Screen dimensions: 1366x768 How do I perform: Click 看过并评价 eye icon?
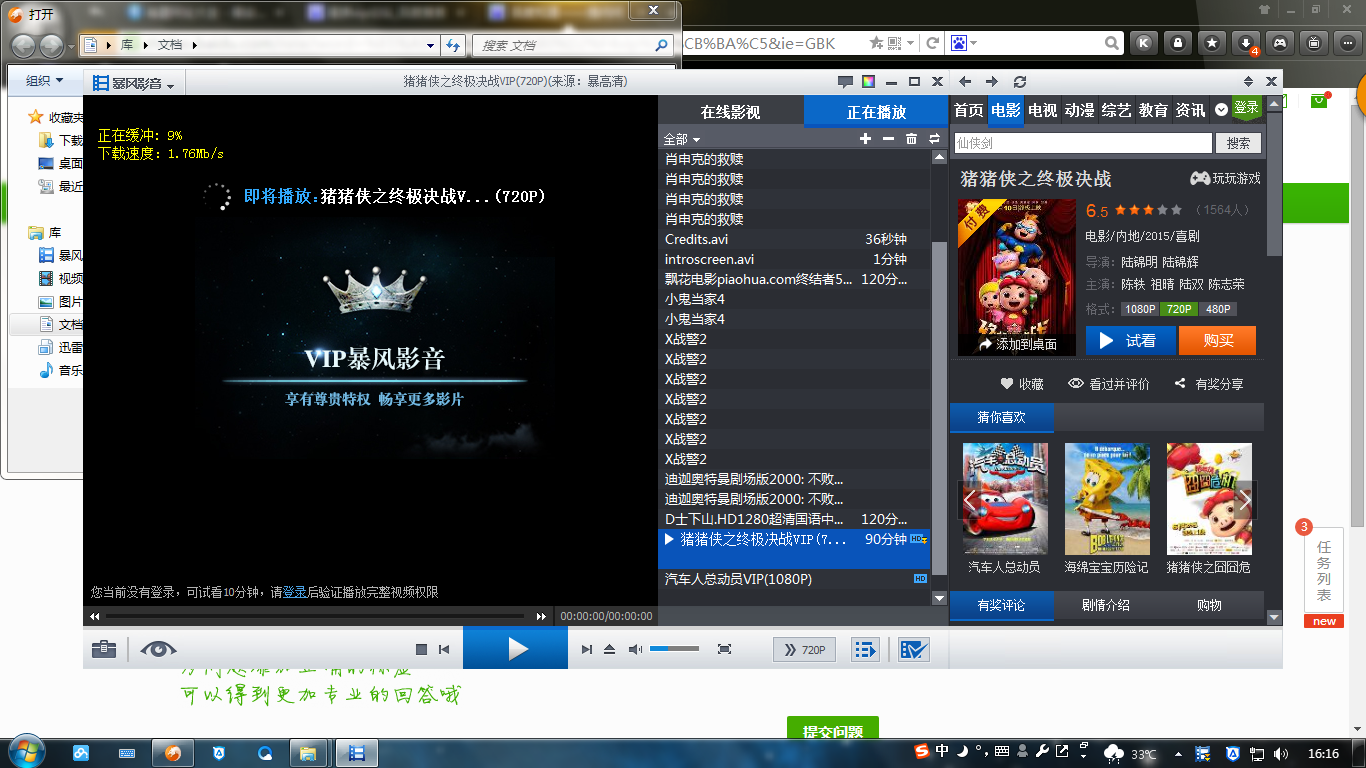point(1108,384)
